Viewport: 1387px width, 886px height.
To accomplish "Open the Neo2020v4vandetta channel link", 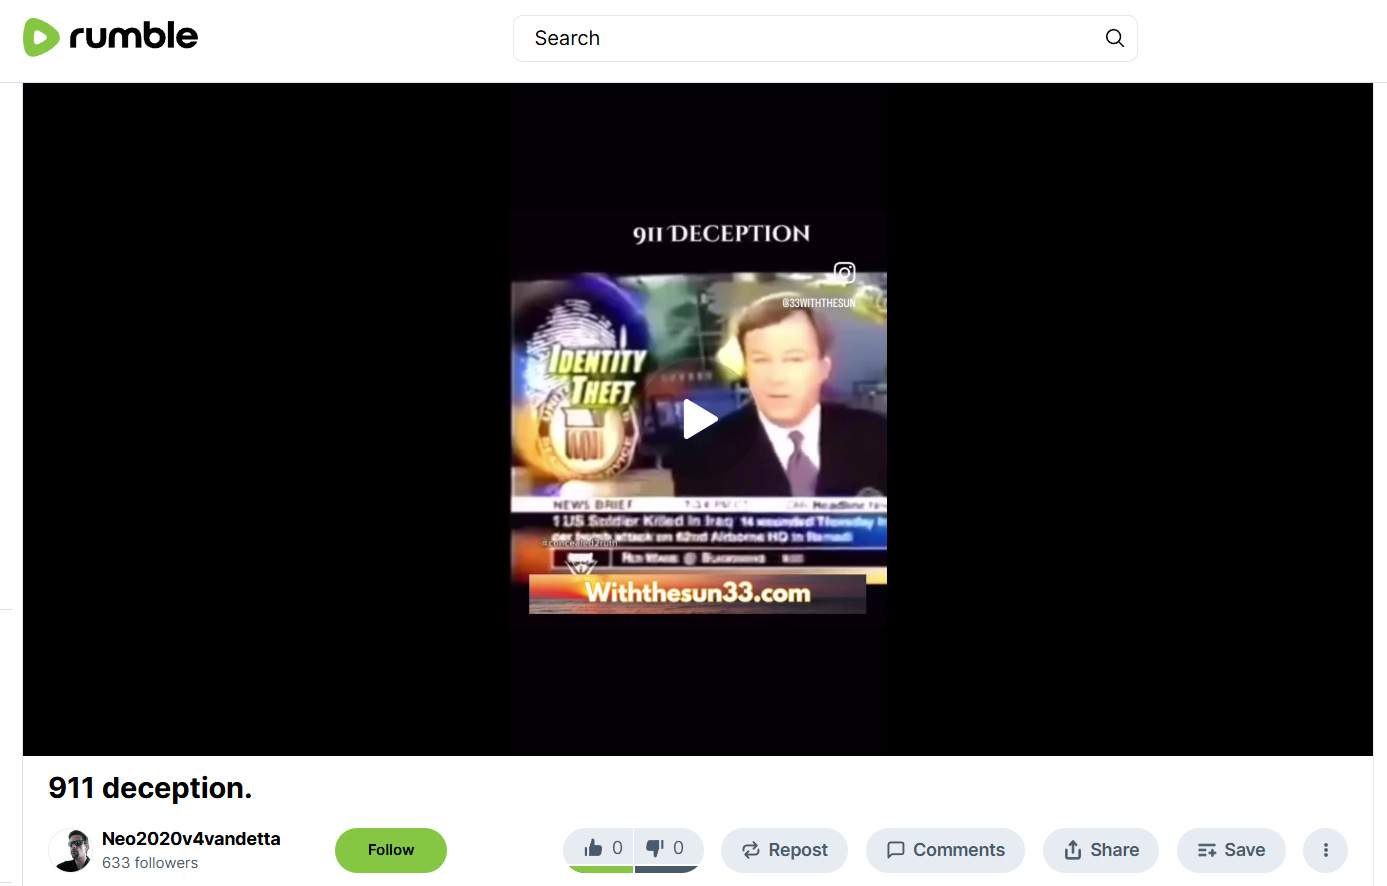I will [191, 839].
